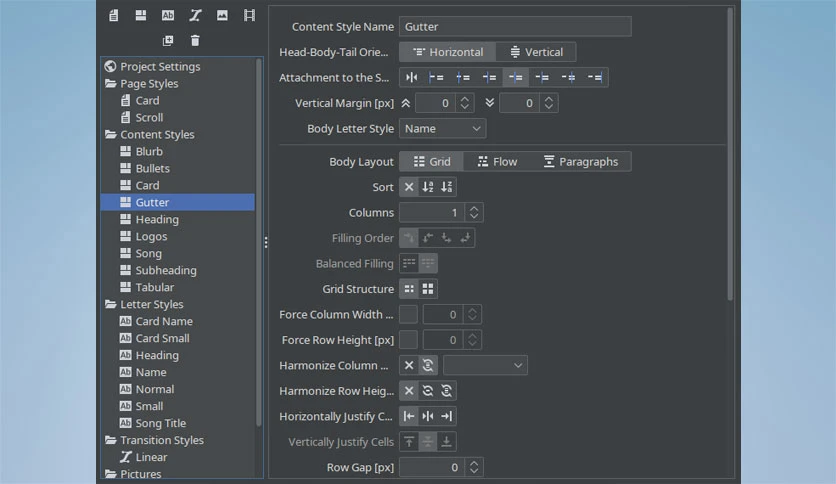The image size is (836, 484).
Task: Disable Harmonize Row Height with X icon
Action: (x=409, y=391)
